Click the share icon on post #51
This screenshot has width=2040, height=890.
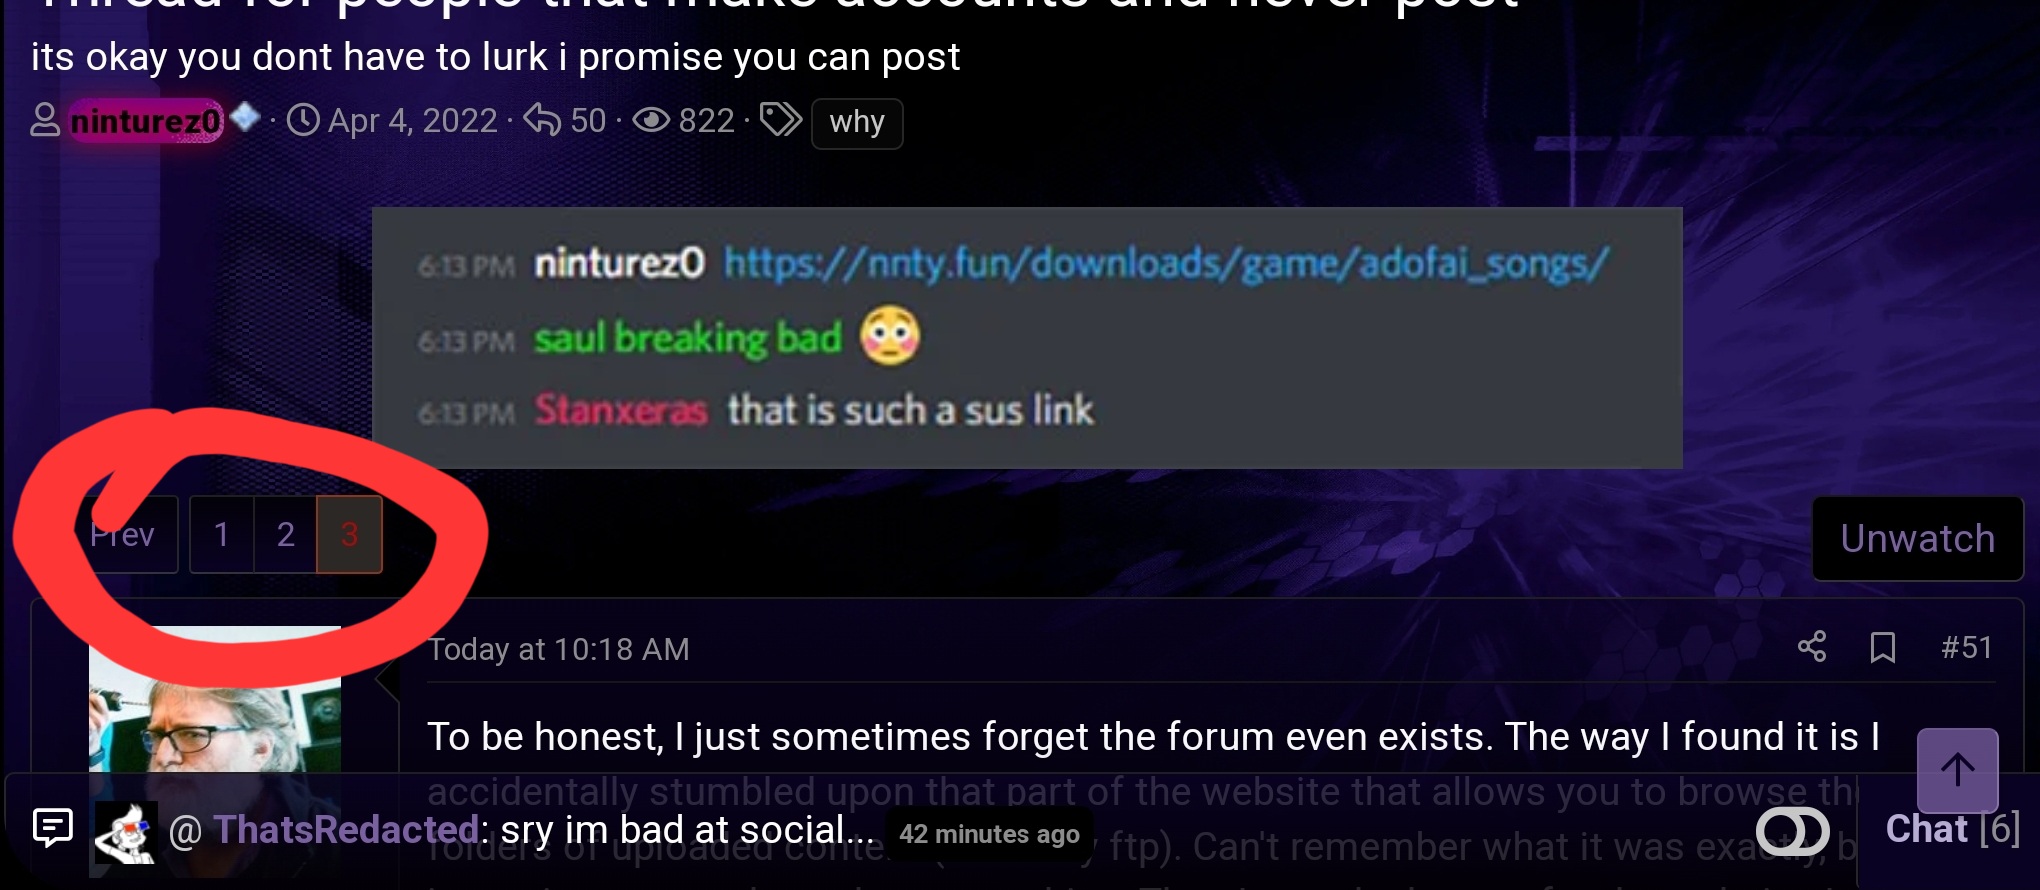[1811, 647]
